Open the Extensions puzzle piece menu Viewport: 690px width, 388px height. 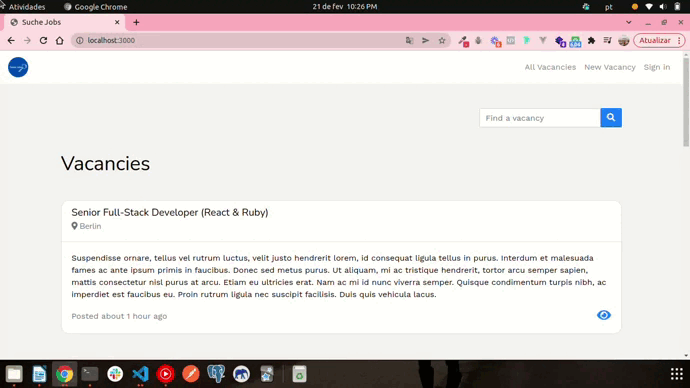pyautogui.click(x=591, y=40)
